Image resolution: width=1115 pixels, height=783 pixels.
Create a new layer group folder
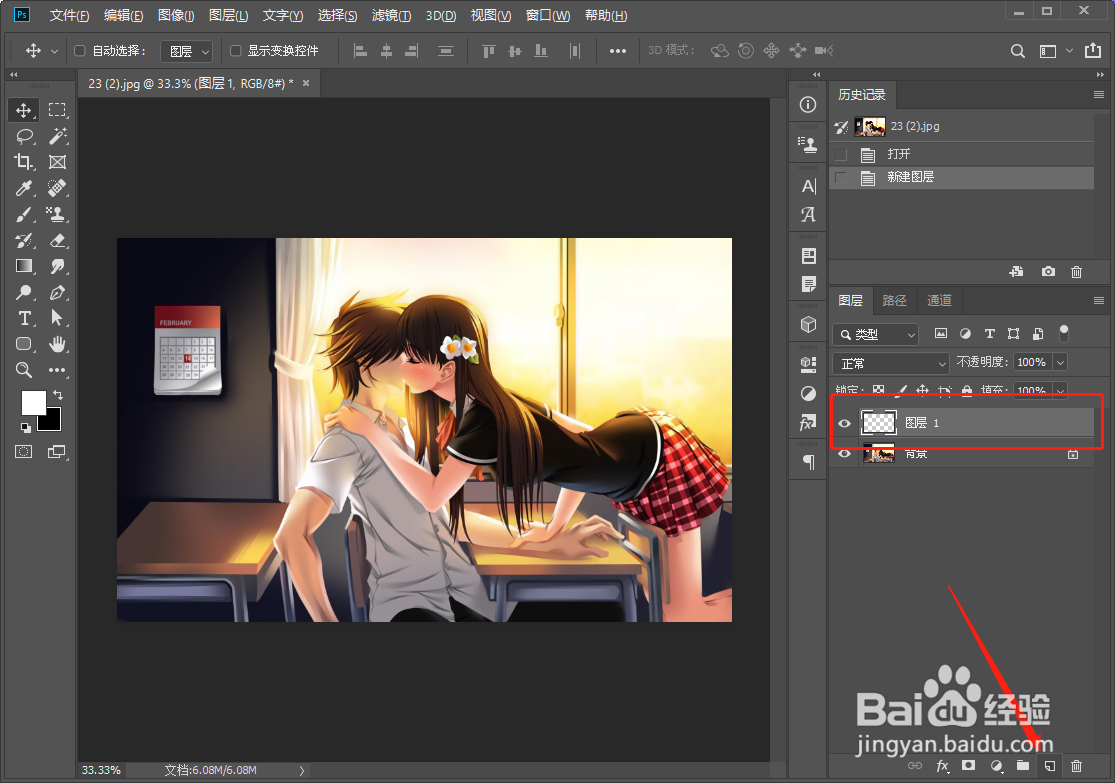point(1023,765)
